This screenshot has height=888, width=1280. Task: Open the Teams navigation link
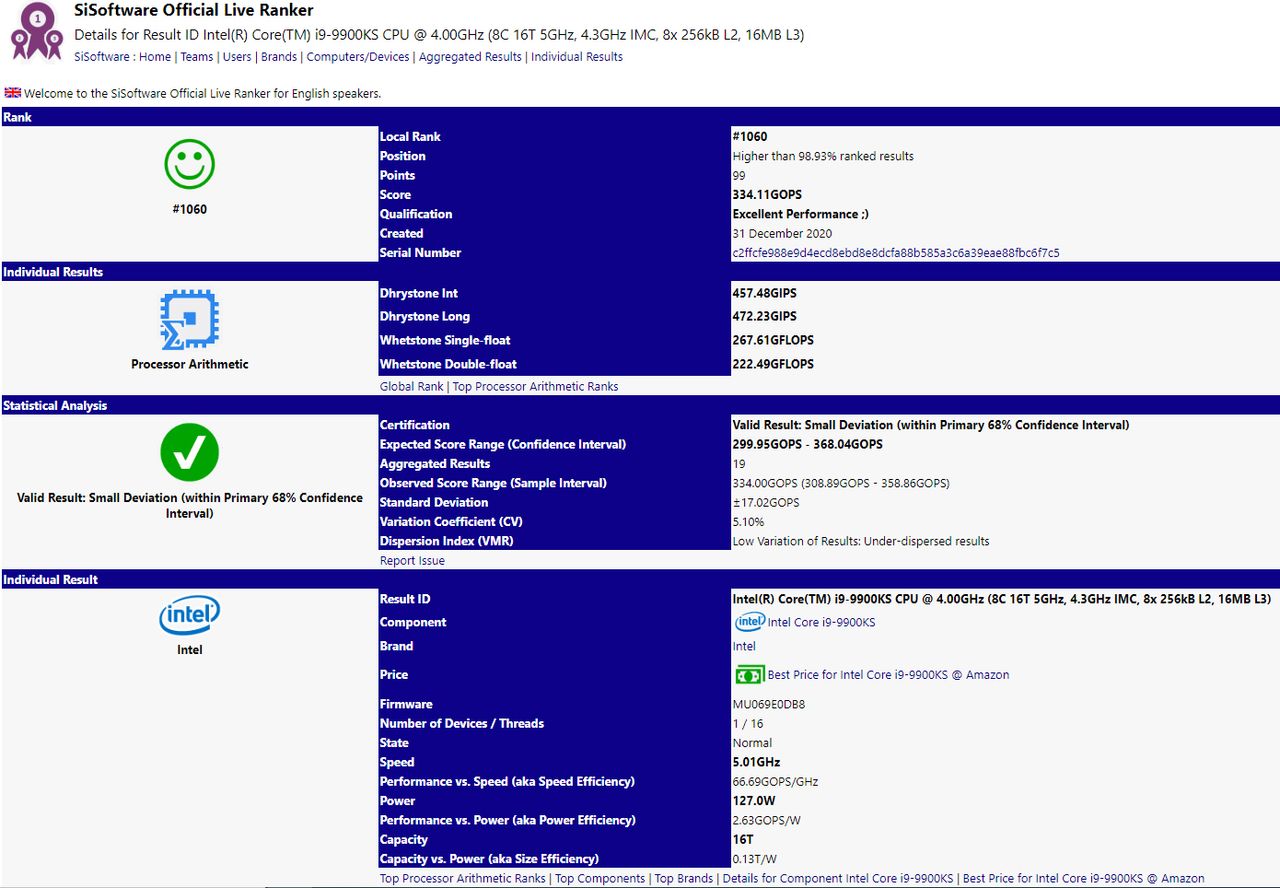pyautogui.click(x=197, y=57)
